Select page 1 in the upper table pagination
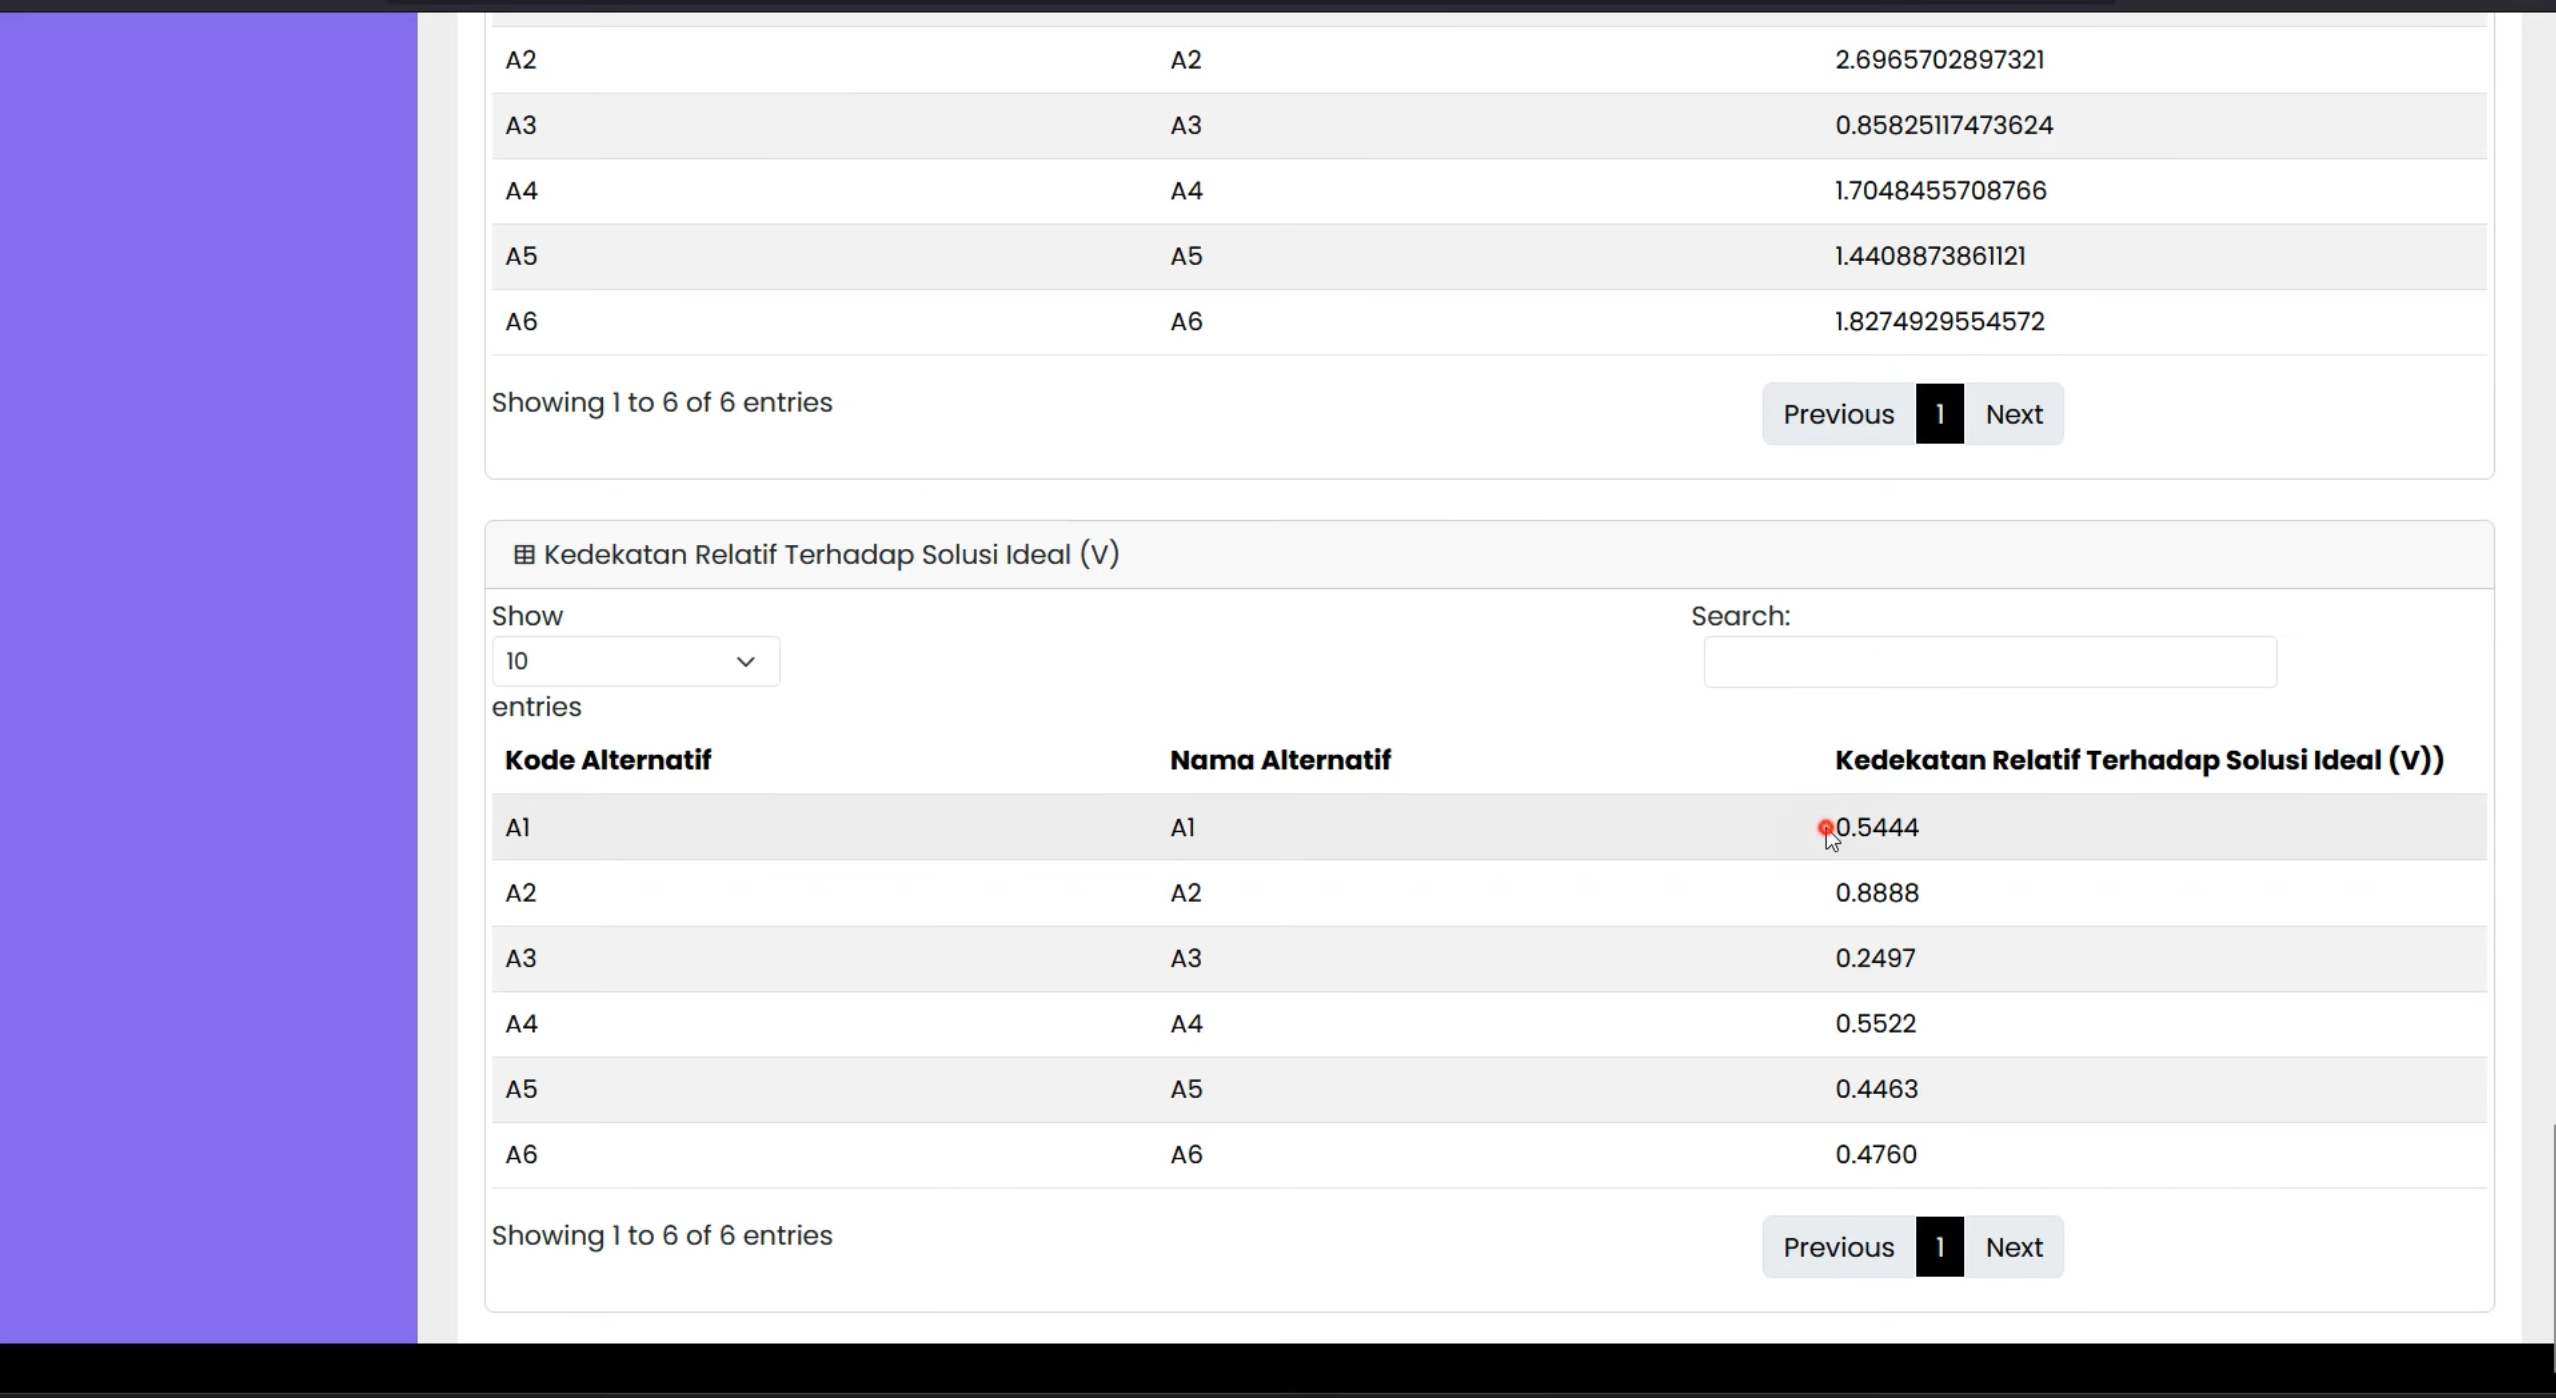The height and width of the screenshot is (1398, 2556). coord(1940,414)
